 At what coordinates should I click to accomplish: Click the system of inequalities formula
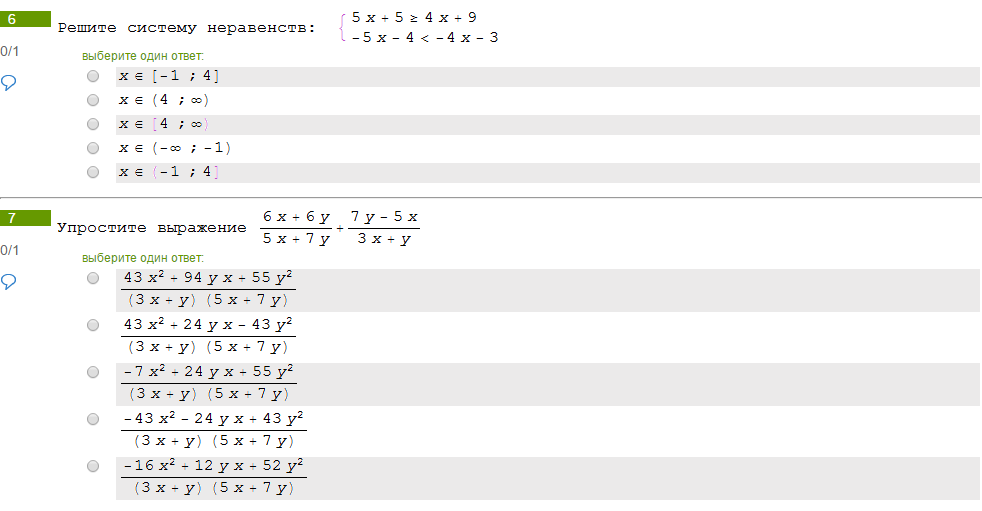(418, 28)
